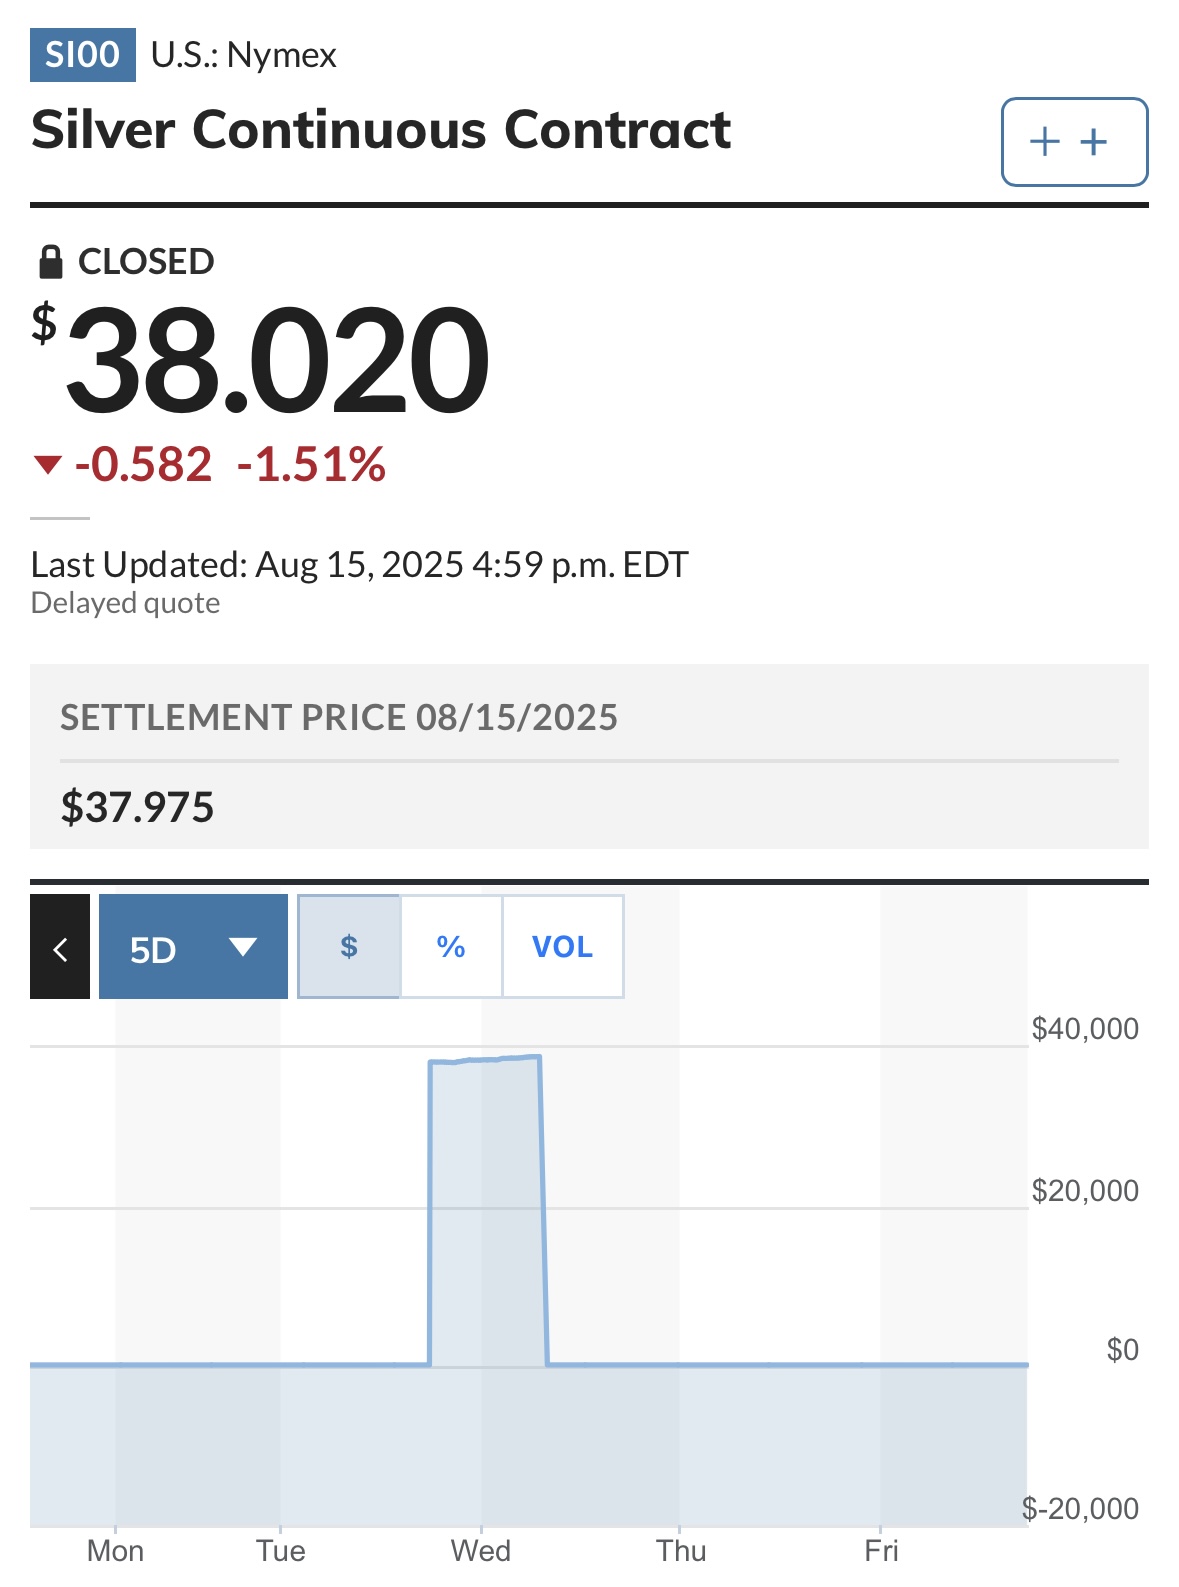Switch chart to dollar price view
This screenshot has height=1587, width=1179.
[x=349, y=946]
